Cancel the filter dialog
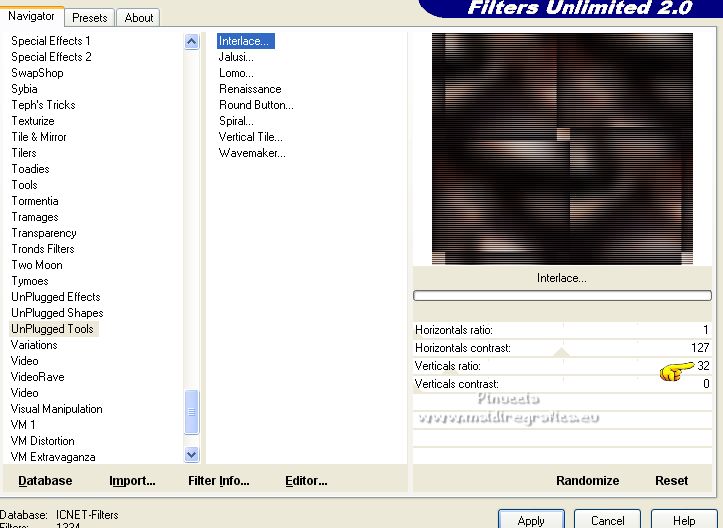 (607, 520)
